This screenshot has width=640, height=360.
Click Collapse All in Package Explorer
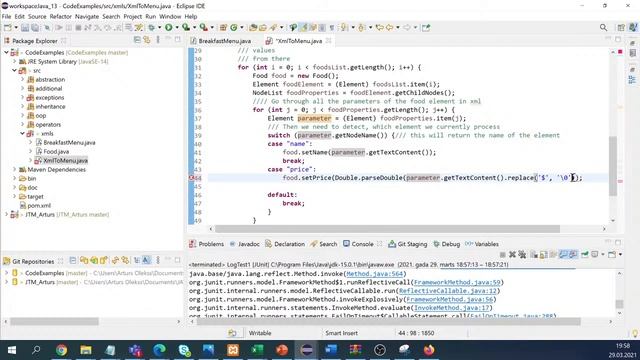pos(137,40)
